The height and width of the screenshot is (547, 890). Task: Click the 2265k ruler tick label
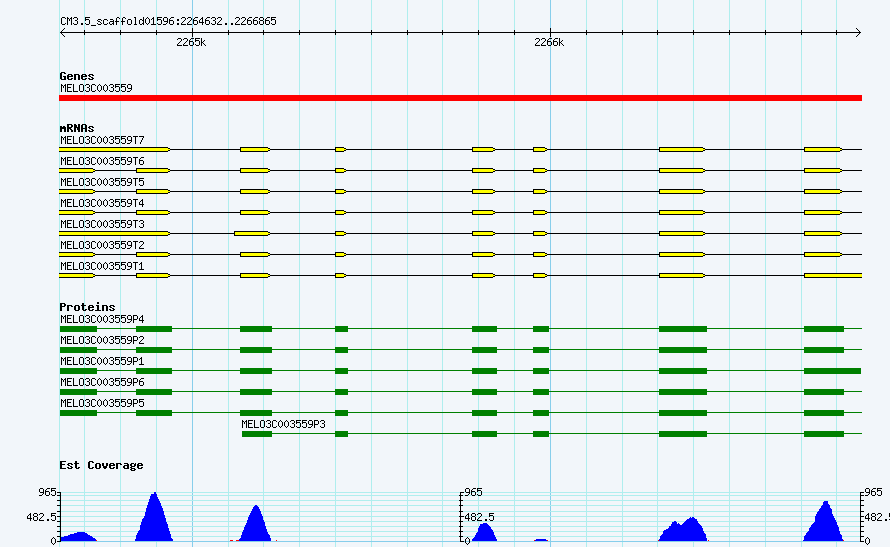click(x=191, y=43)
